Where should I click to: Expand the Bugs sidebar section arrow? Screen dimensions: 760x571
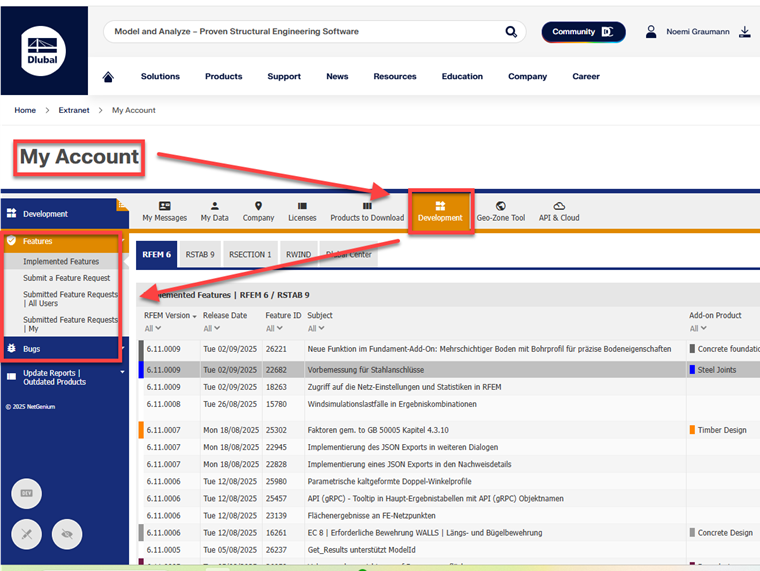click(x=123, y=348)
